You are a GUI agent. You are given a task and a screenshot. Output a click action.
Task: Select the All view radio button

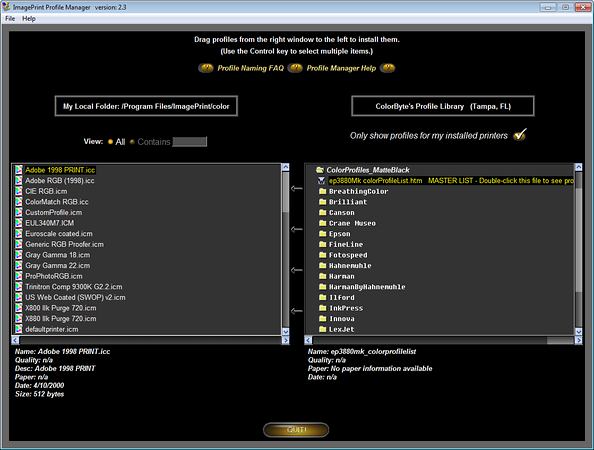tap(110, 142)
